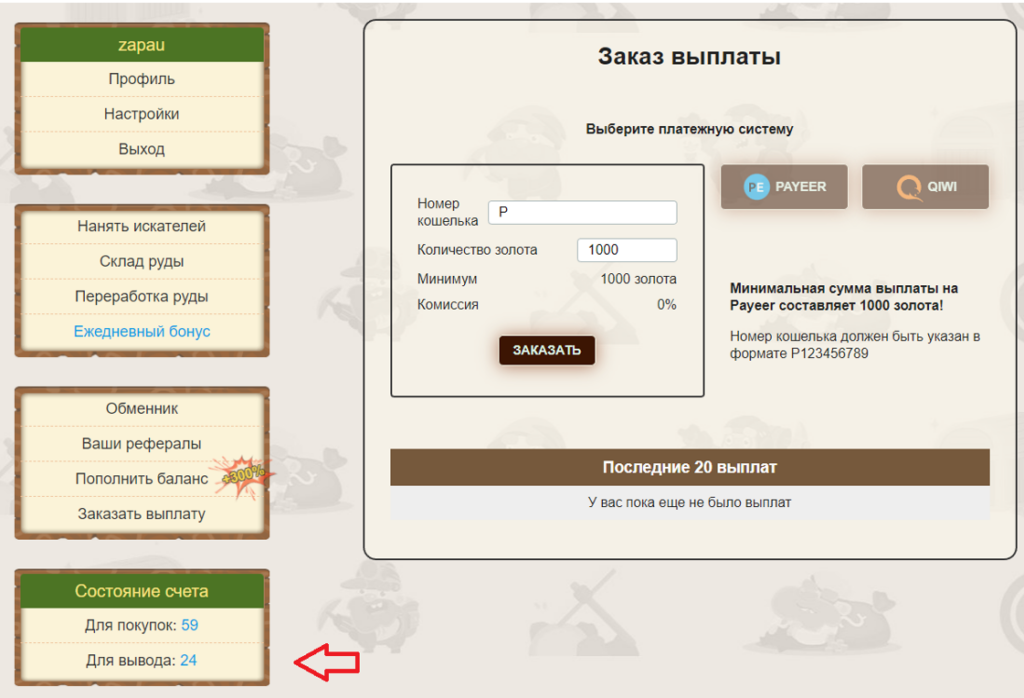This screenshot has width=1024, height=698.
Task: Click the Для покупок value 59
Action: [190, 625]
